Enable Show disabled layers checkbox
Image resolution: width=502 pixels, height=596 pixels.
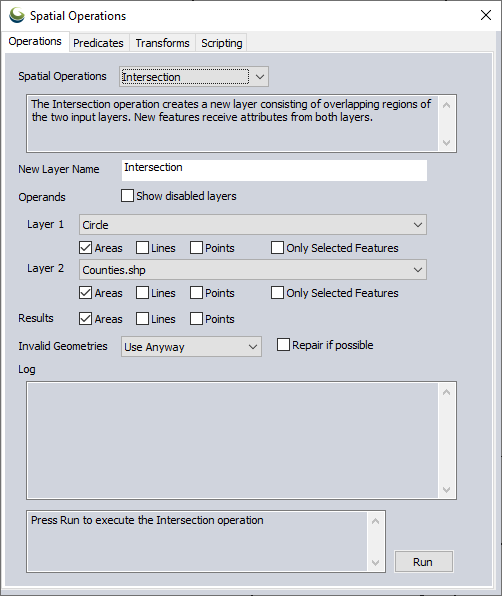[127, 196]
